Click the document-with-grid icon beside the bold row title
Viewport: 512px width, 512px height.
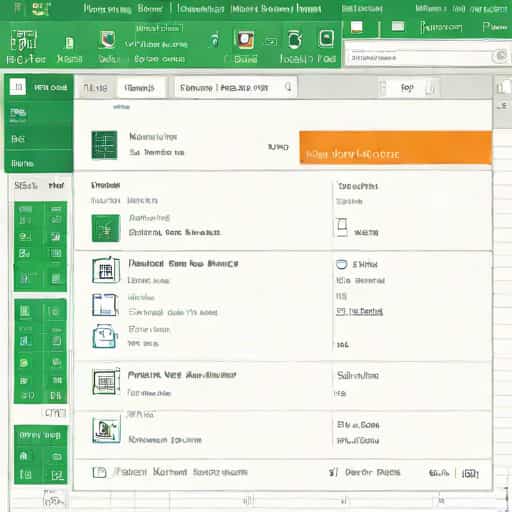(106, 270)
